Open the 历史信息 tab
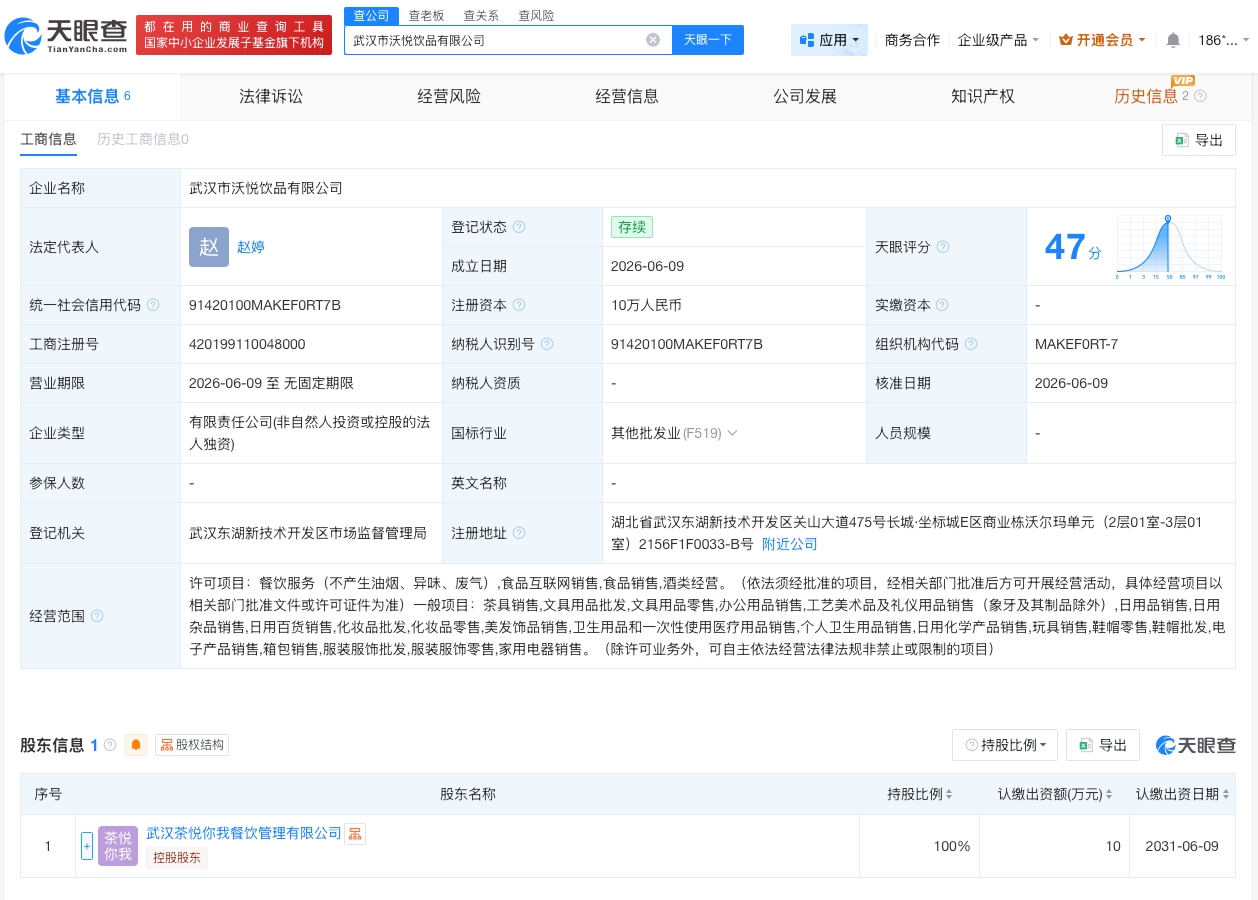The width and height of the screenshot is (1258, 900). 1146,96
